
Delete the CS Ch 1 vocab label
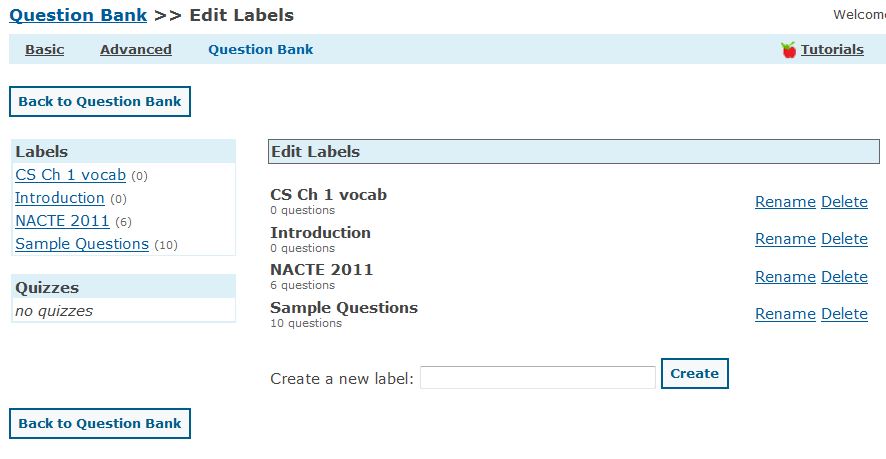tap(844, 202)
